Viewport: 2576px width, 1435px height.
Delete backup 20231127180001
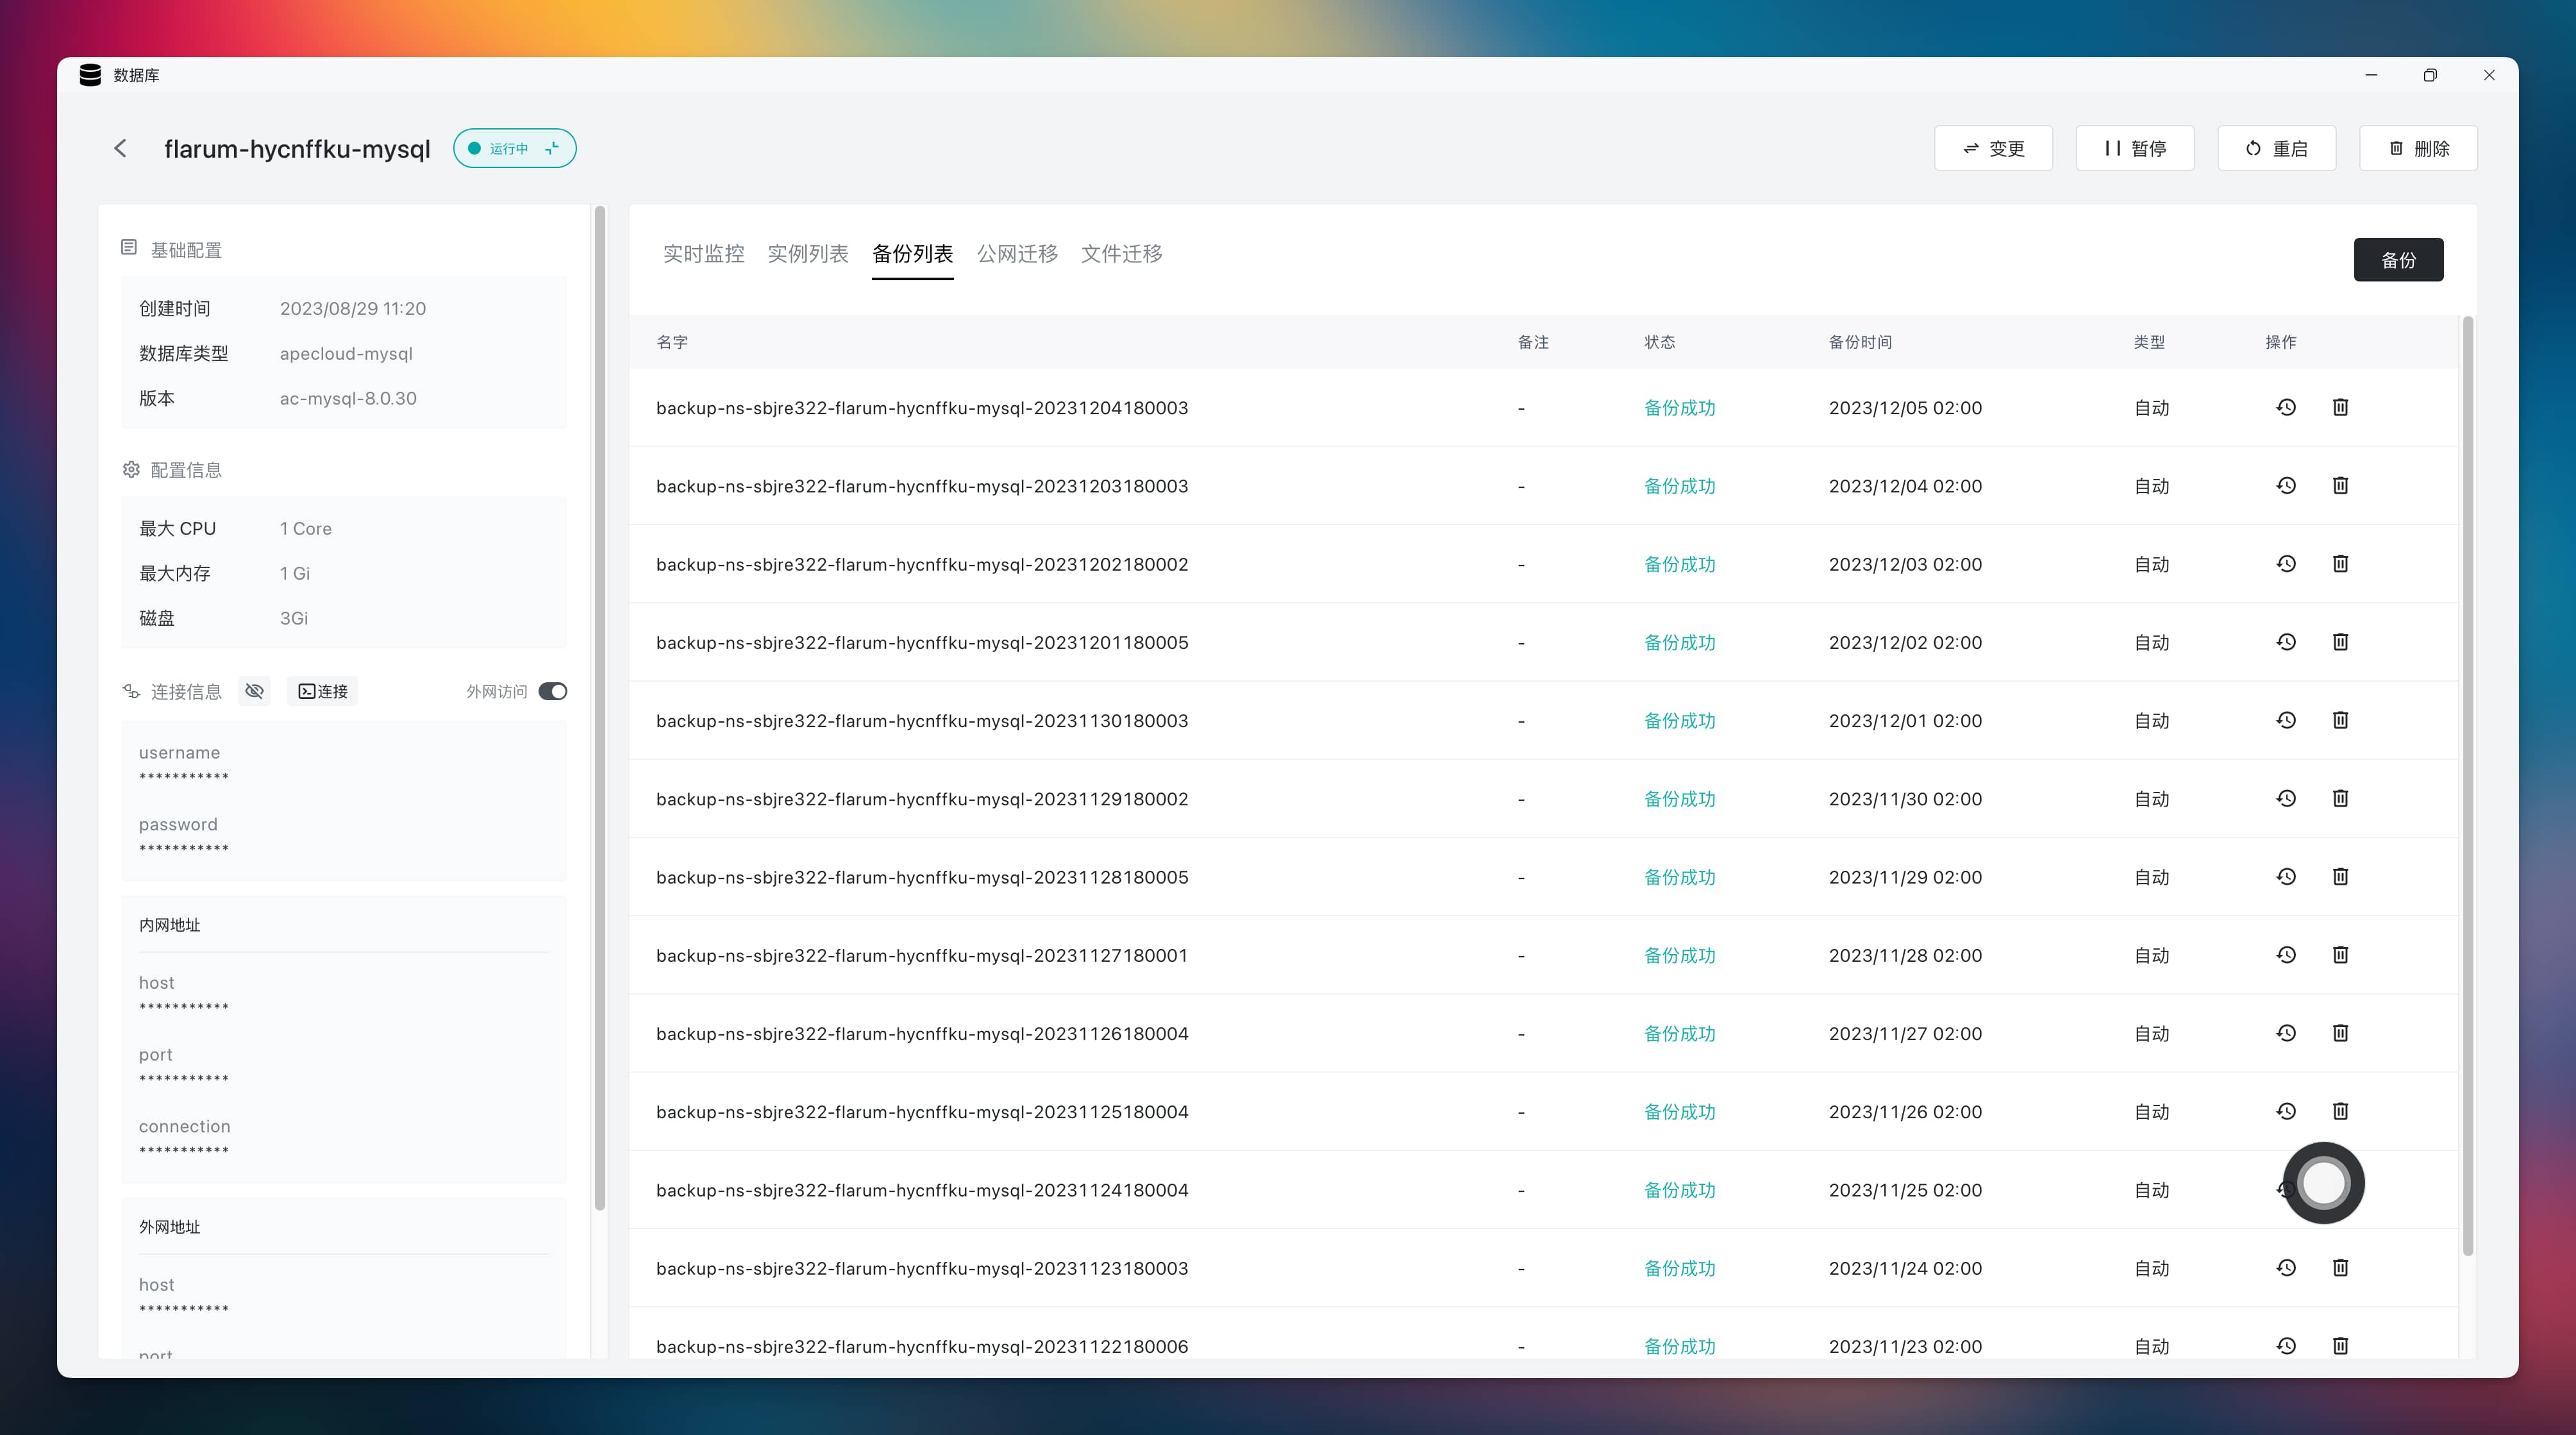pos(2340,955)
